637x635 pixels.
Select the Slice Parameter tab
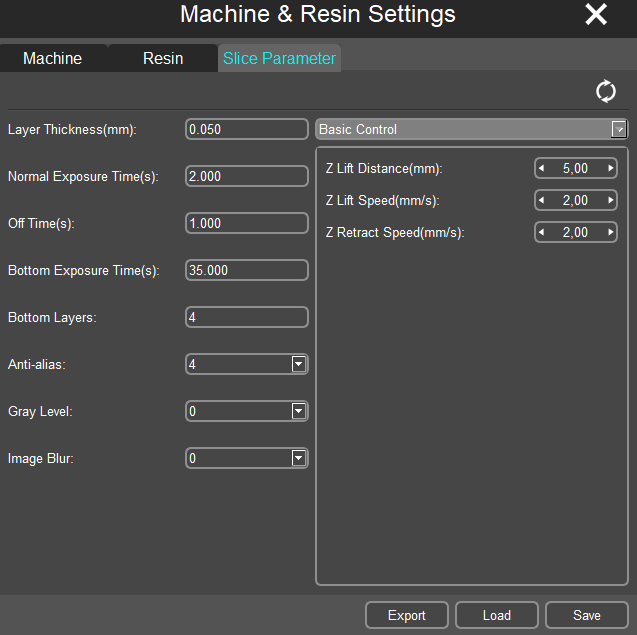[x=279, y=58]
